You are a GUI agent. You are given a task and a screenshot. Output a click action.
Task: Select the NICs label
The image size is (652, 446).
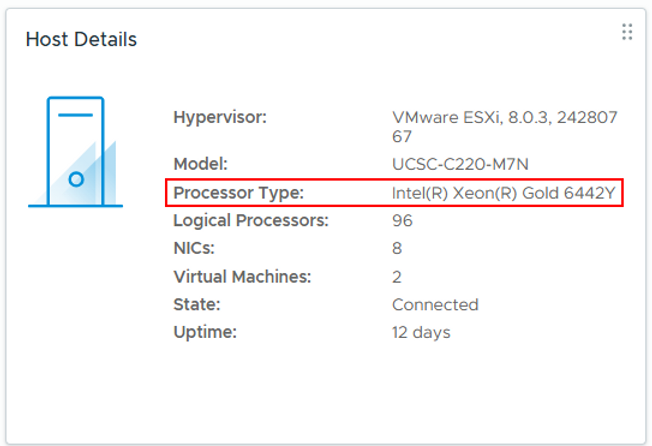(194, 248)
